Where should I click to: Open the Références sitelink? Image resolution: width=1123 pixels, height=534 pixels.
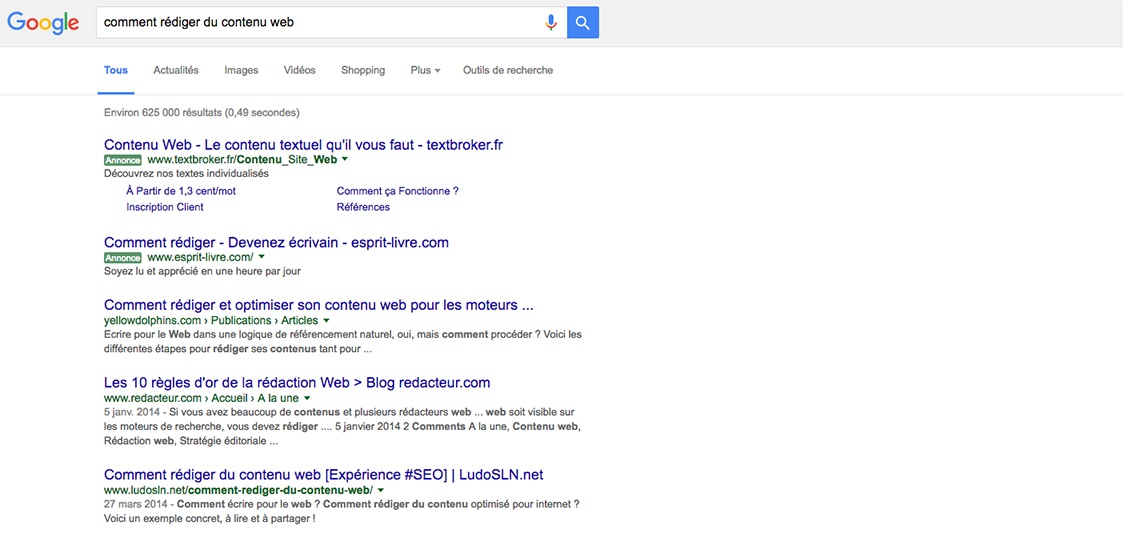point(363,207)
